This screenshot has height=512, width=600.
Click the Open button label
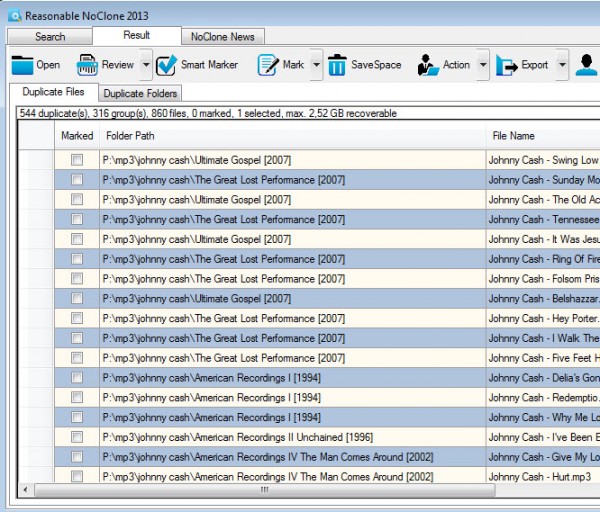(48, 65)
